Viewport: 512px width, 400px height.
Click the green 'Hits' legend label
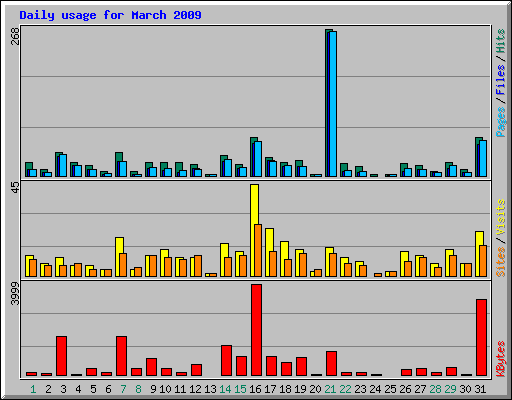coord(501,41)
